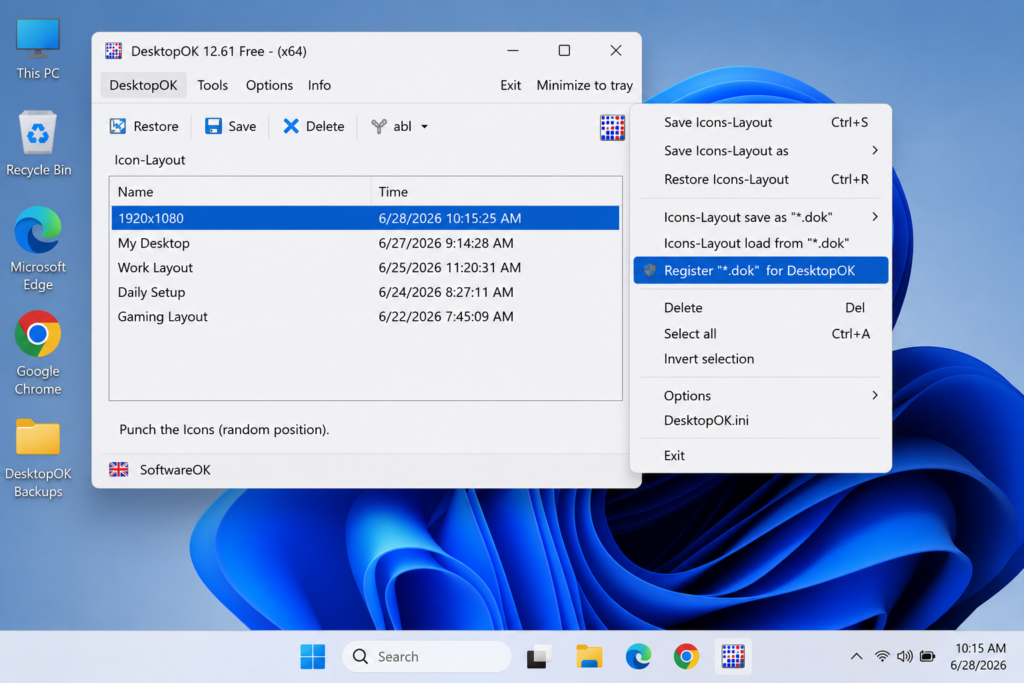This screenshot has height=683, width=1024.
Task: Click Minimize to tray
Action: (x=584, y=85)
